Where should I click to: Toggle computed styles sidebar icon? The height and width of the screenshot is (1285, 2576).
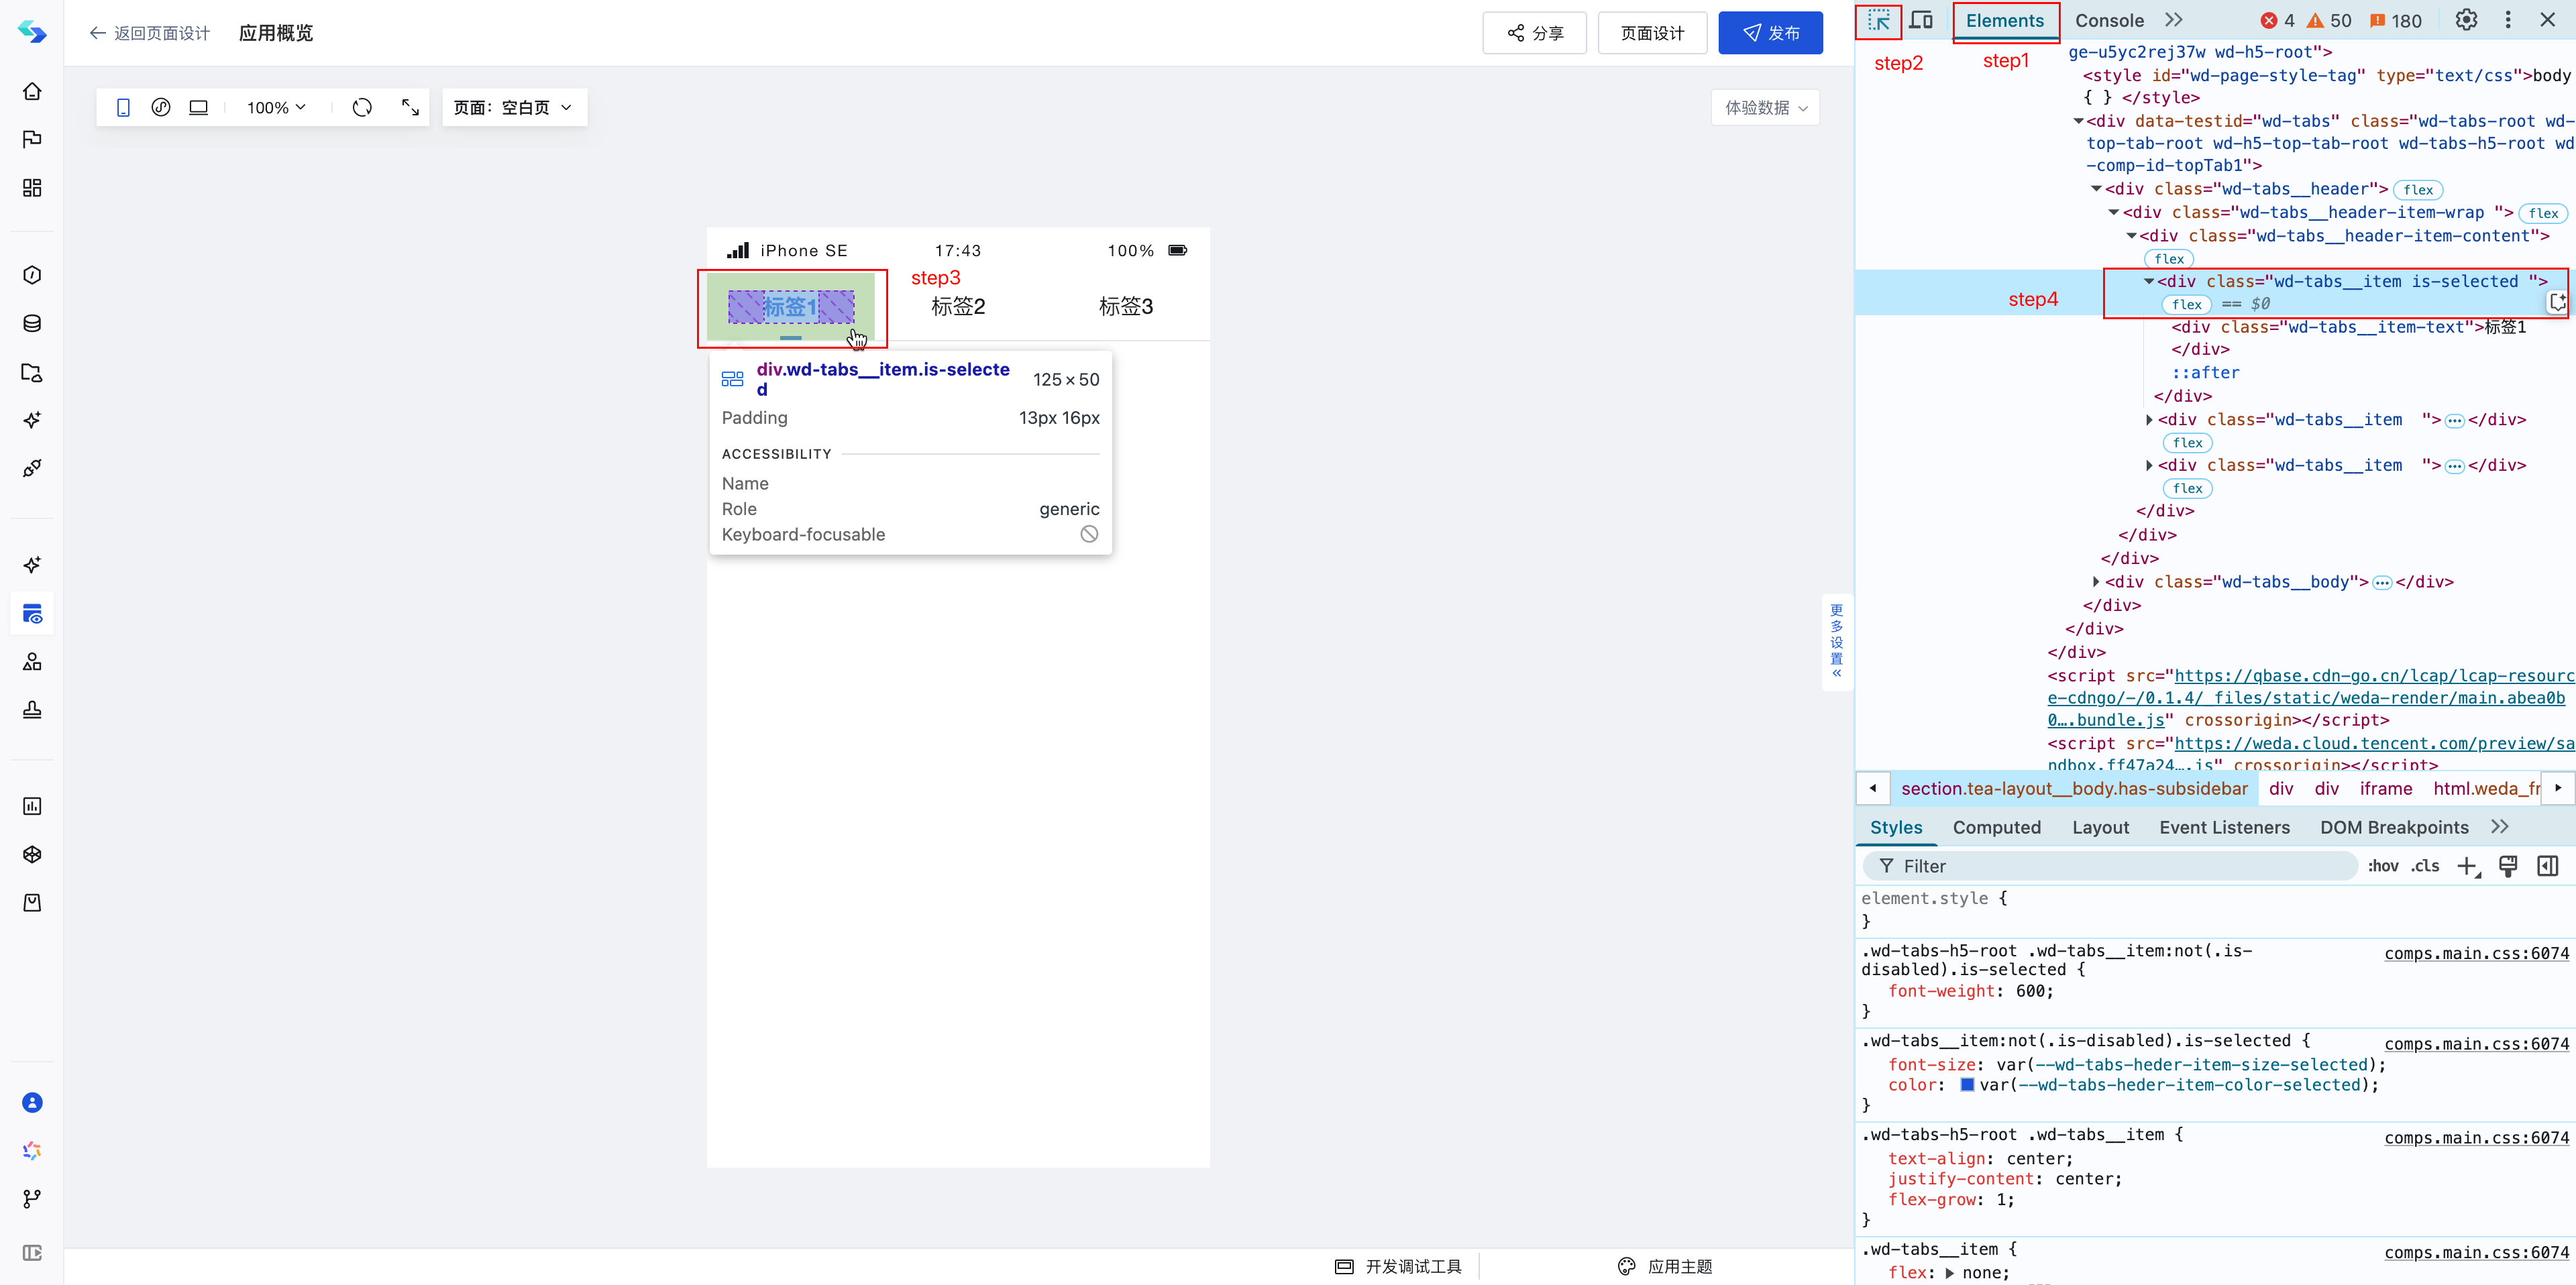point(2548,867)
